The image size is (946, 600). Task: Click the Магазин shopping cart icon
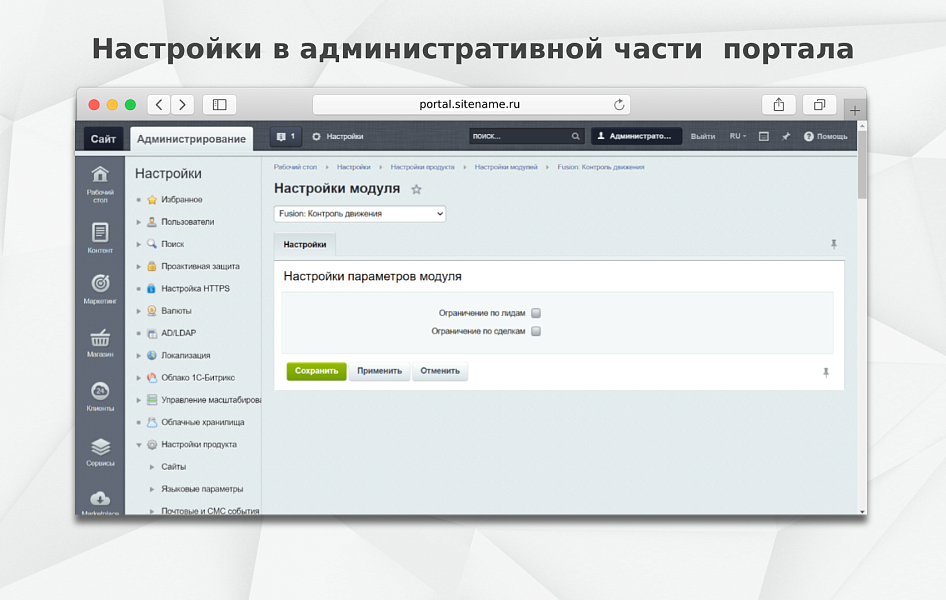100,336
